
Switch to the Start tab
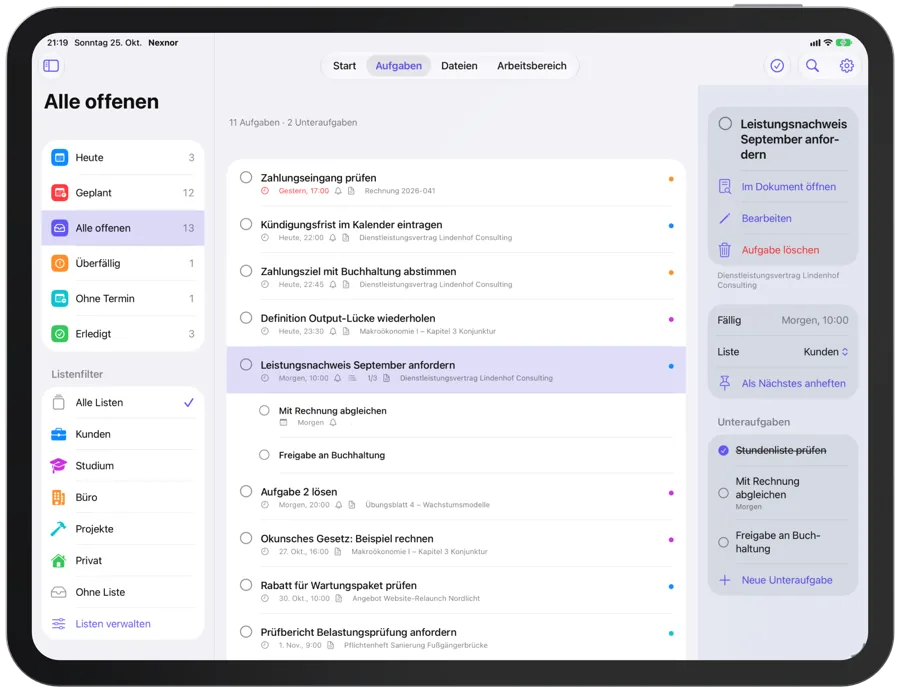click(344, 66)
